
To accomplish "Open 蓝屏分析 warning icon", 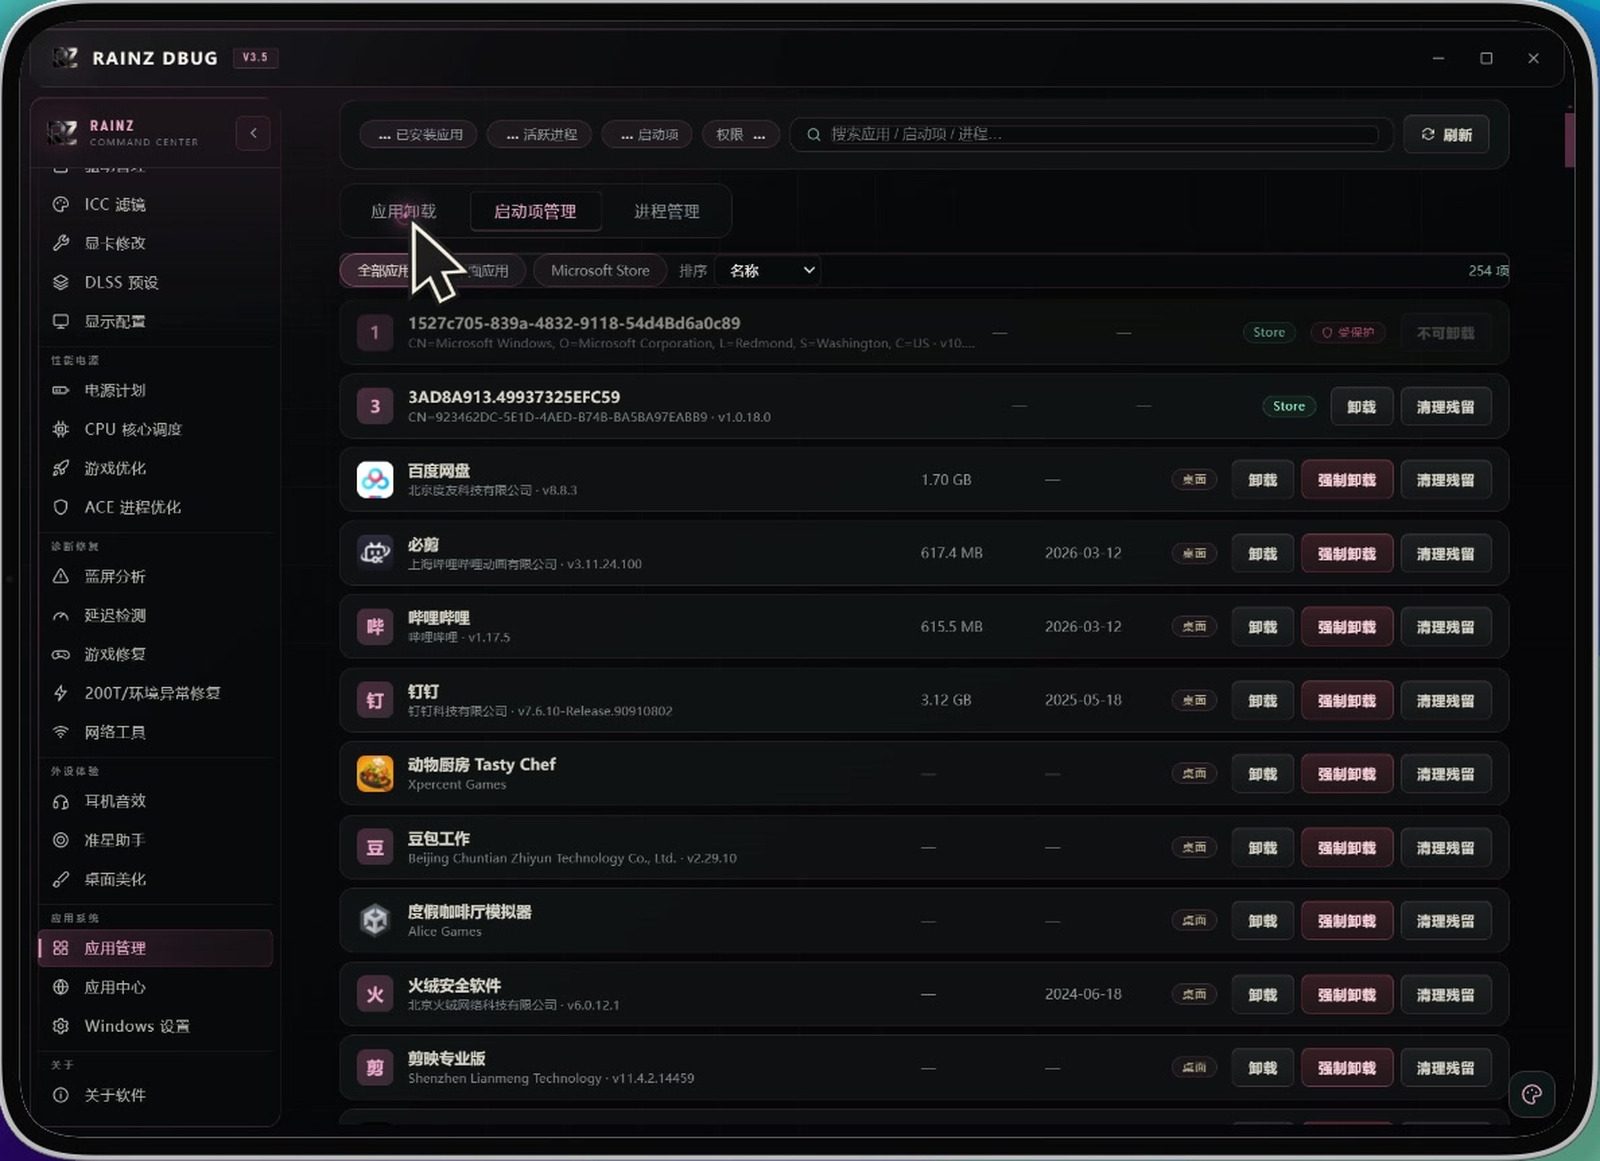I will (x=61, y=576).
